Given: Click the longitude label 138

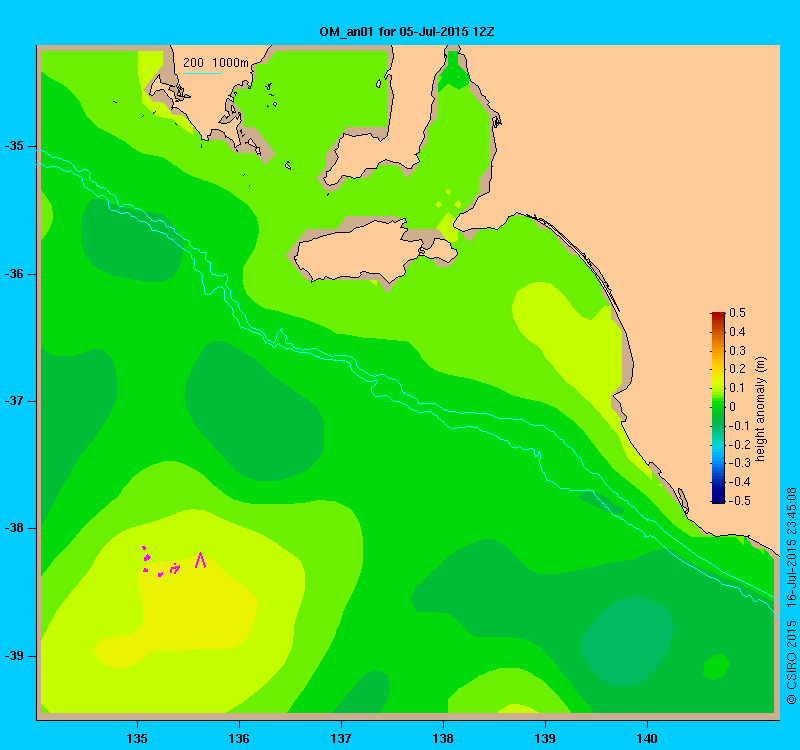Looking at the screenshot, I should point(443,738).
